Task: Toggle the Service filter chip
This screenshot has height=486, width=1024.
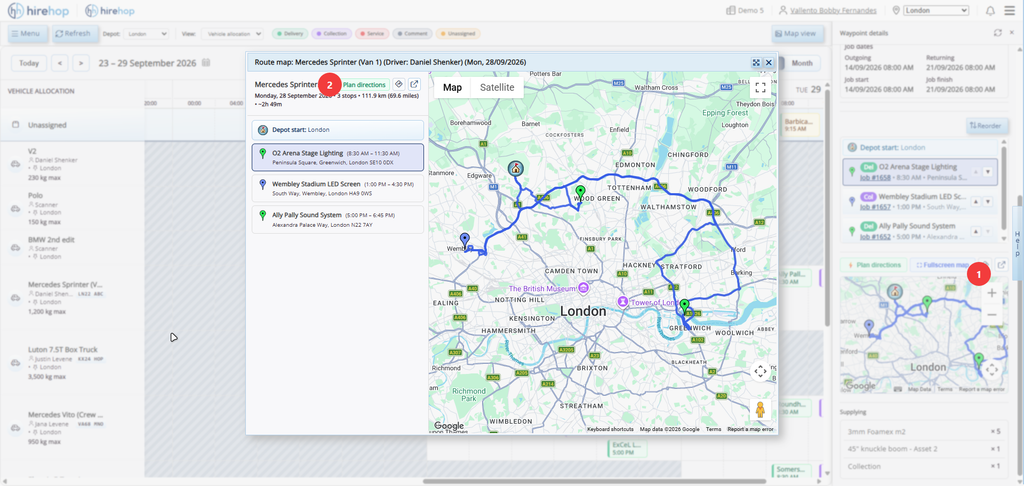Action: [x=372, y=33]
